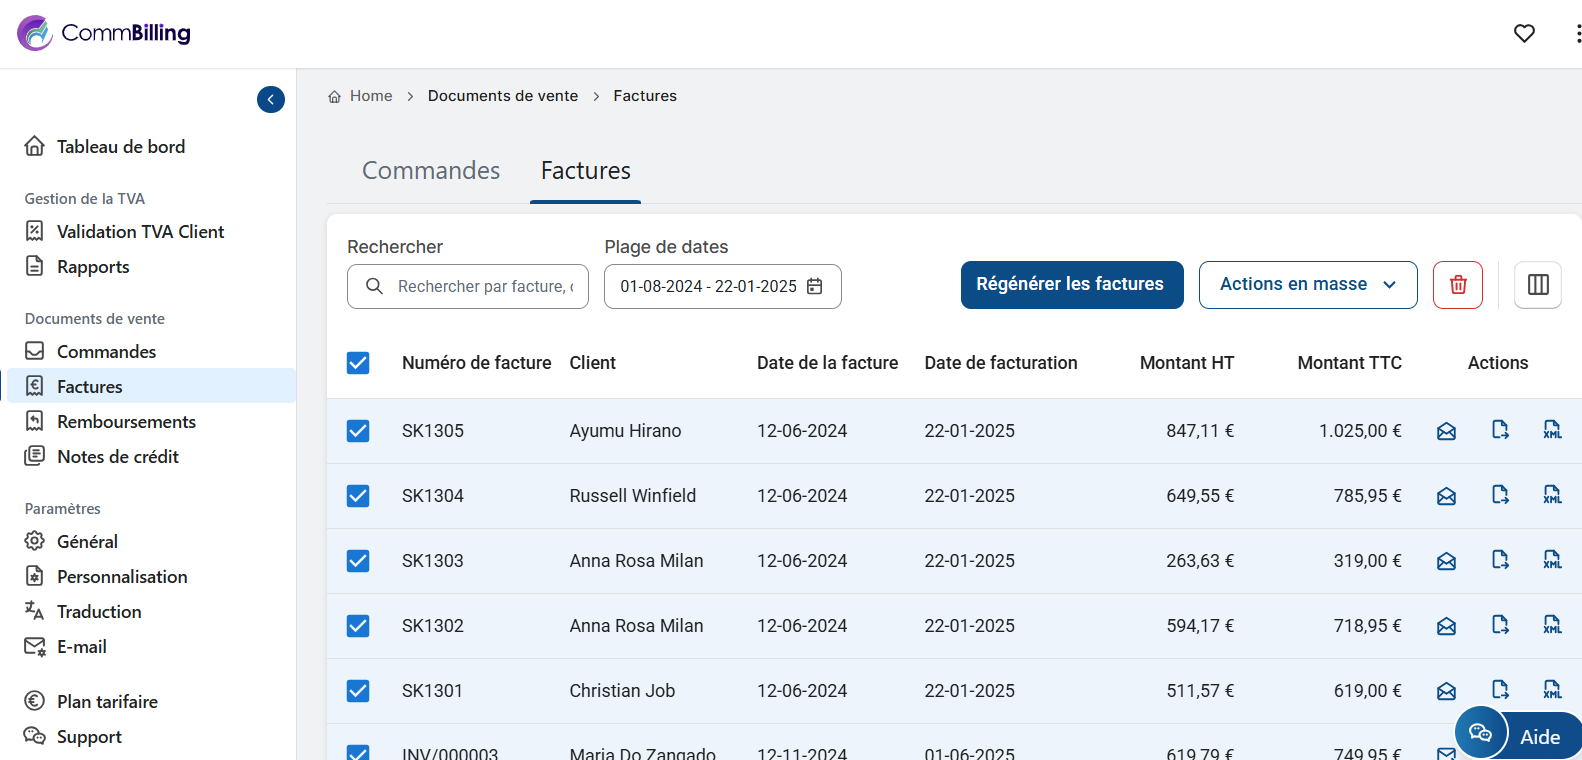The width and height of the screenshot is (1582, 760).
Task: Focus the Rechercher par facture search field
Action: (484, 287)
